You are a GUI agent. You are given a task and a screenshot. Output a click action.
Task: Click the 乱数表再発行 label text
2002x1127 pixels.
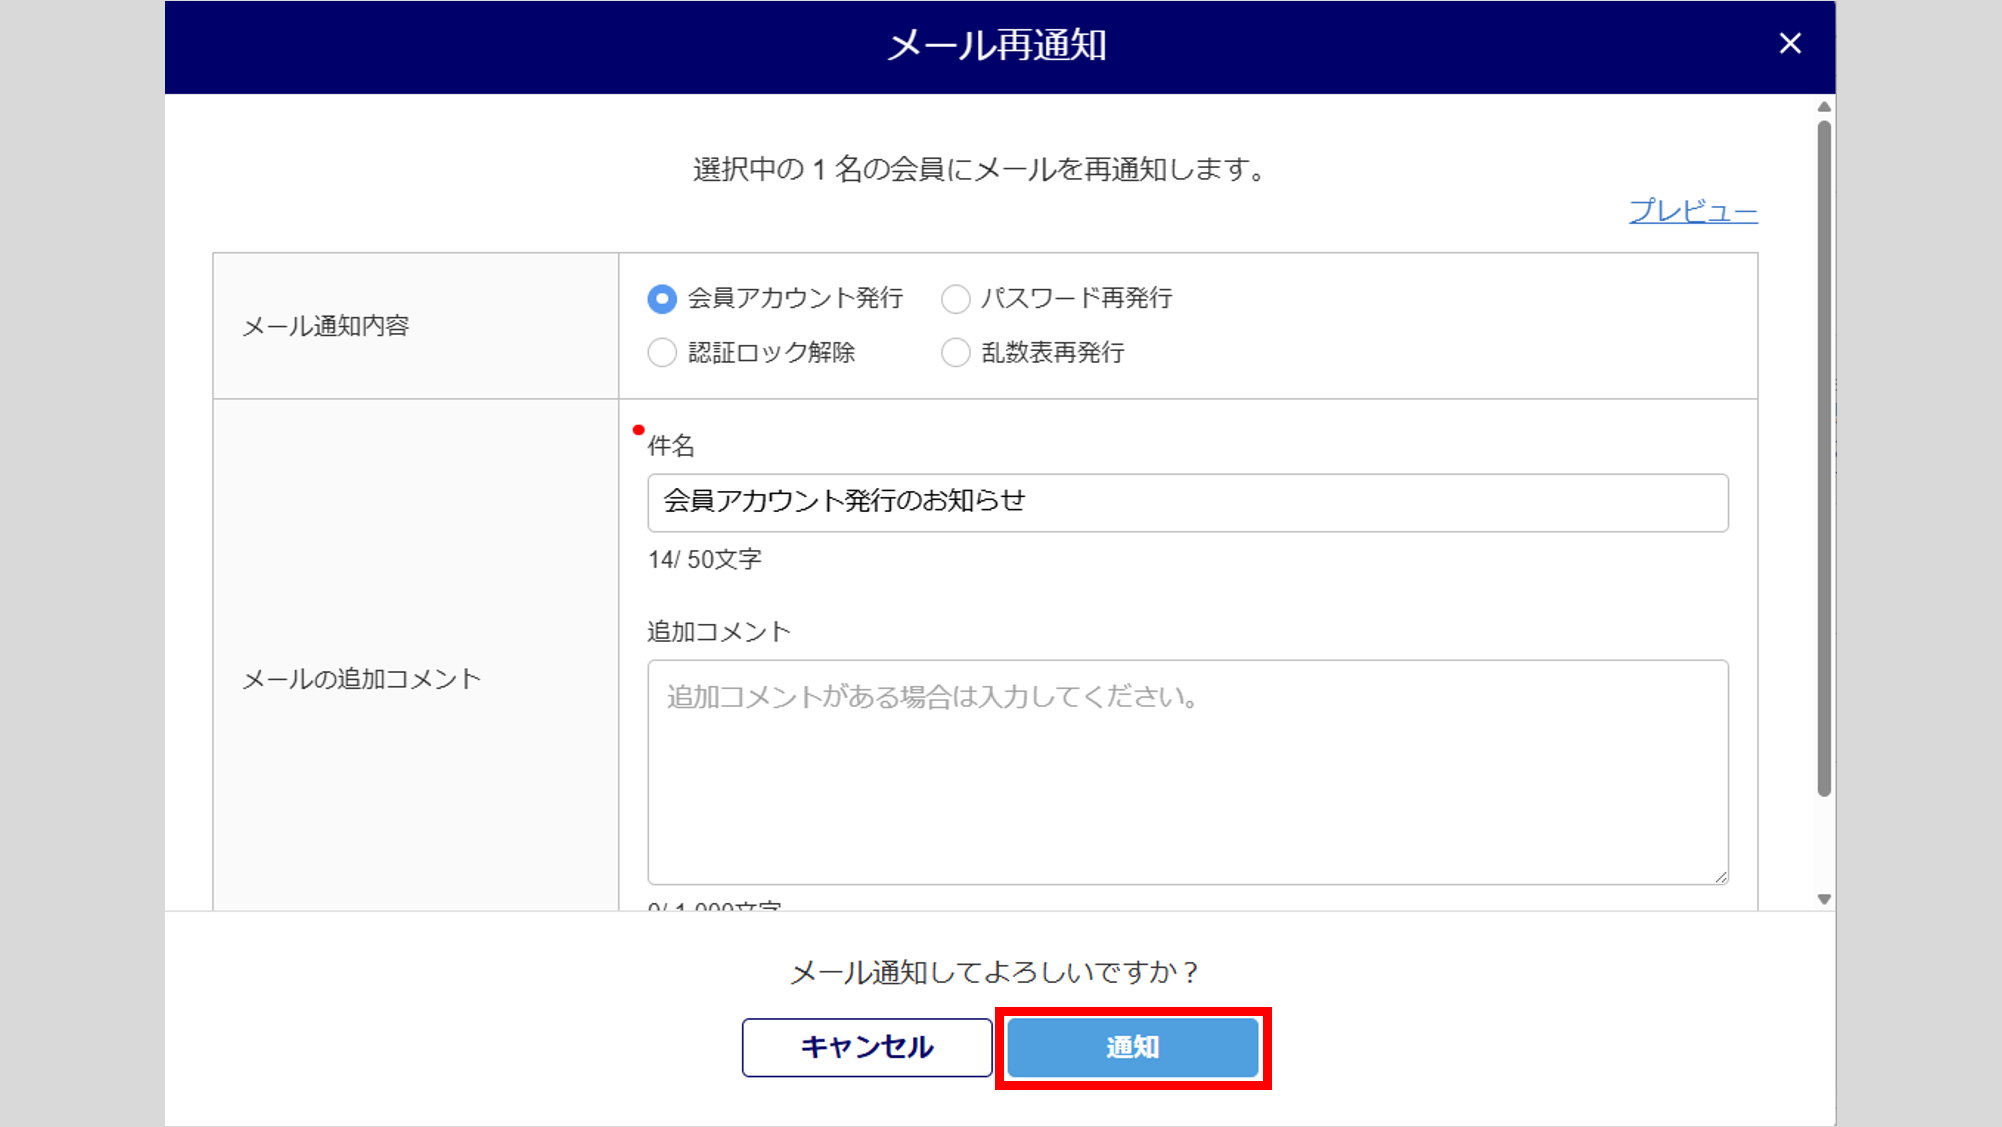pyautogui.click(x=1052, y=353)
